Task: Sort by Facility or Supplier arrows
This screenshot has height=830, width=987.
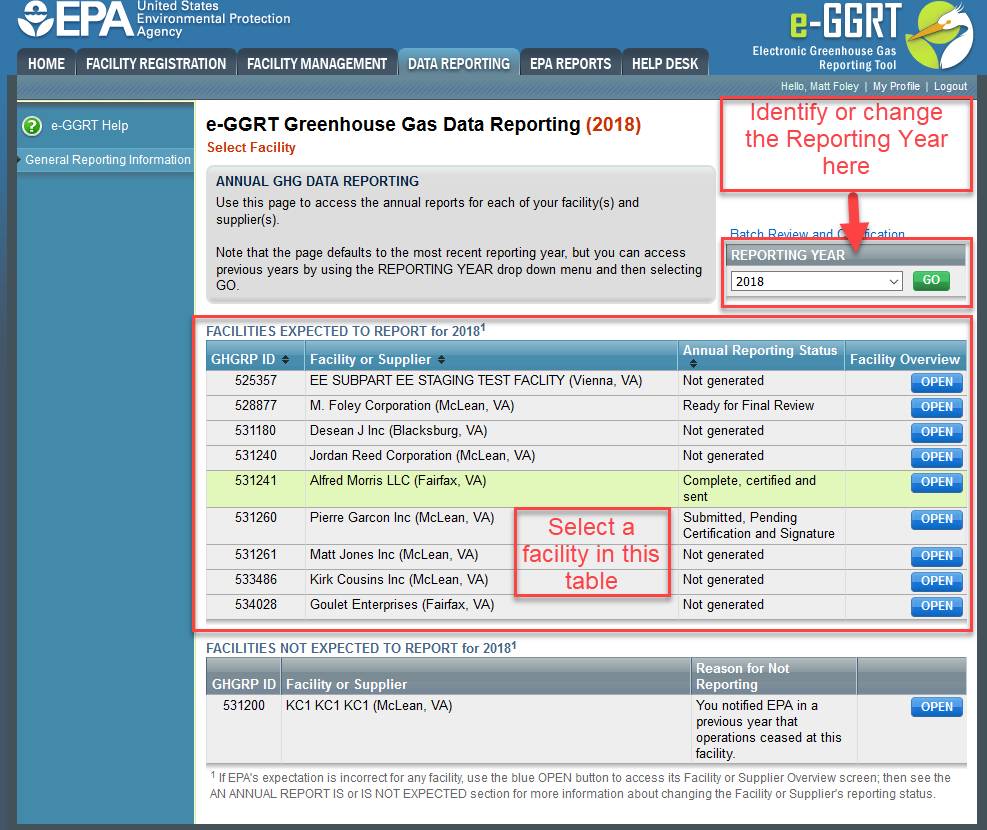Action: [x=441, y=359]
